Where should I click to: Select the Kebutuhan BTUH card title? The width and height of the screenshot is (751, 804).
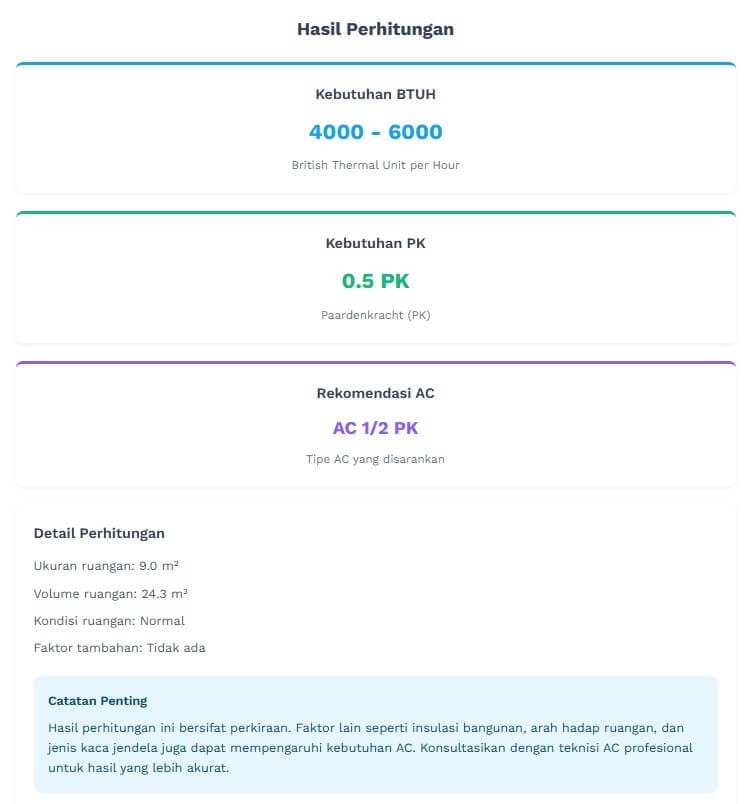375,95
